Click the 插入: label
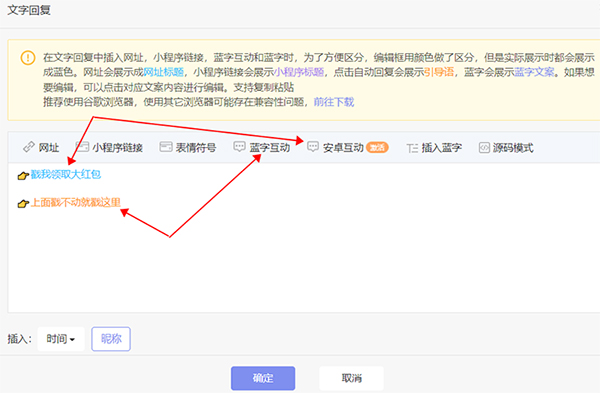600x393 pixels. 19,339
